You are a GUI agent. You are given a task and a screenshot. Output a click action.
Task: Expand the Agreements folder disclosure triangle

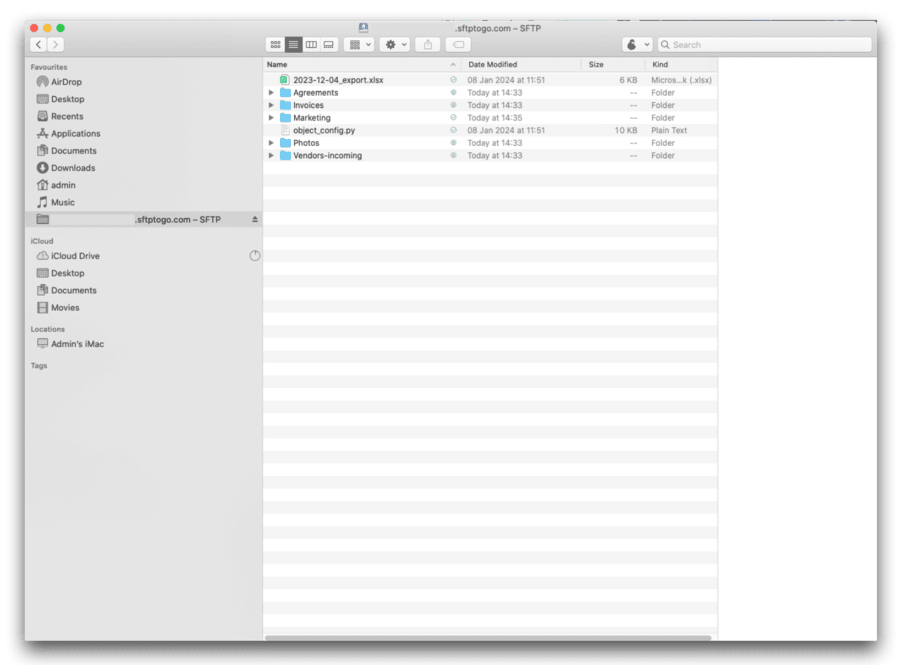(x=271, y=93)
